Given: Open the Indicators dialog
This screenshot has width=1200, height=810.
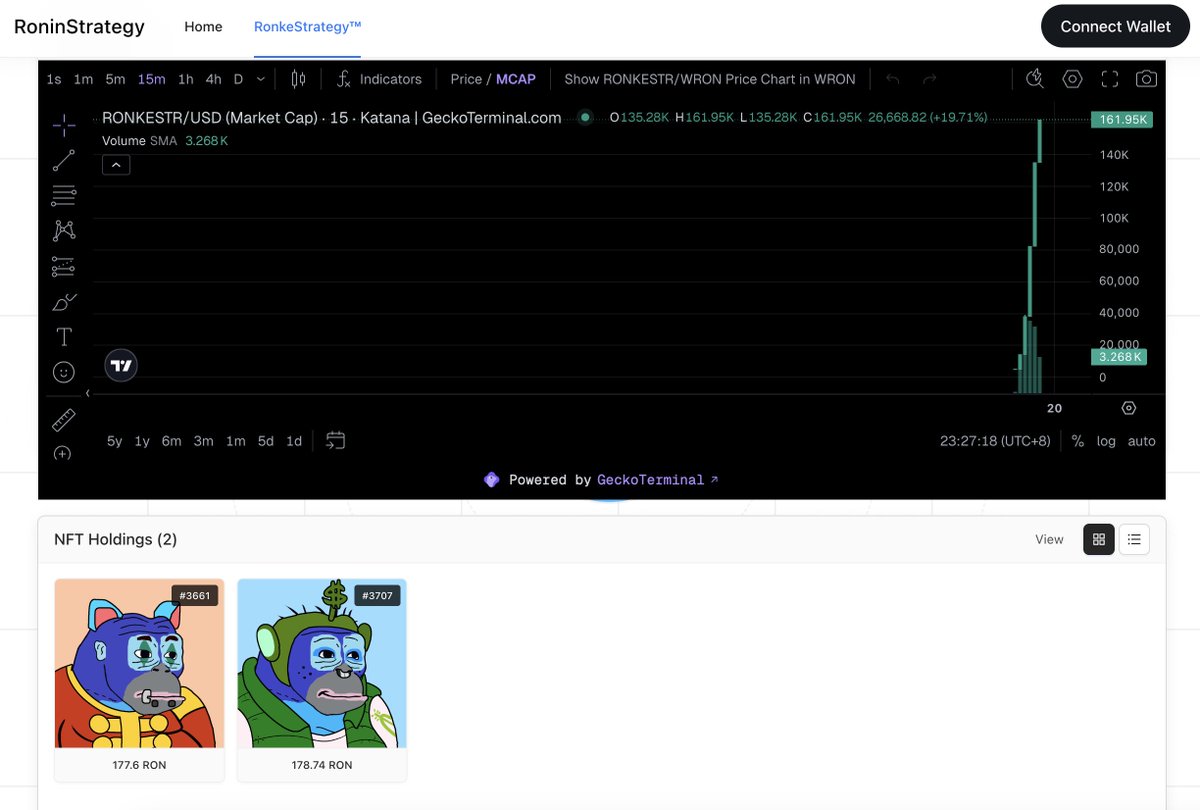Looking at the screenshot, I should (x=379, y=79).
